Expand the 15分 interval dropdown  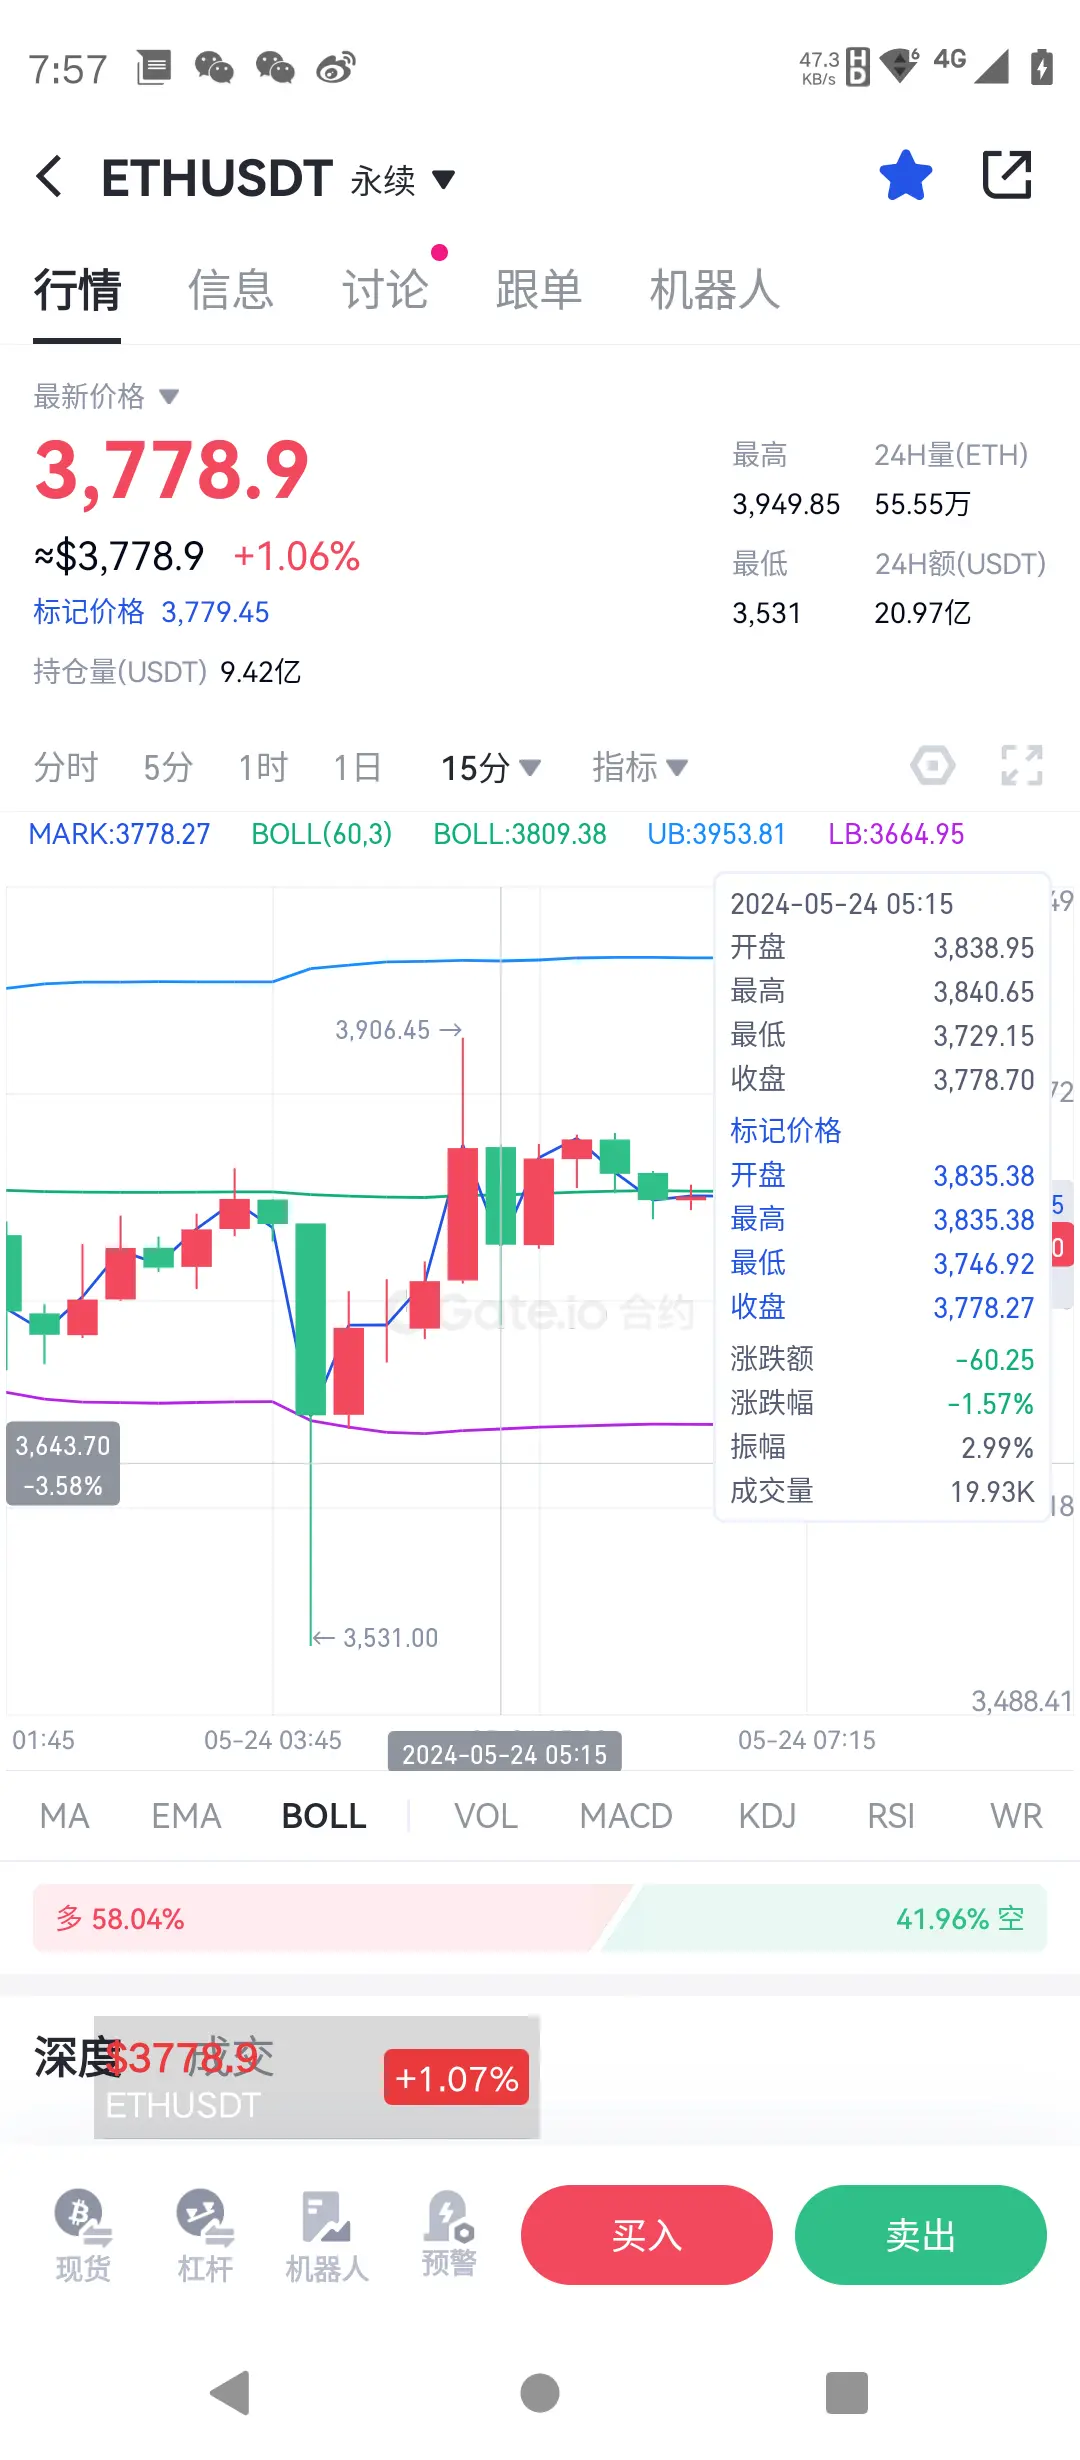coord(490,768)
